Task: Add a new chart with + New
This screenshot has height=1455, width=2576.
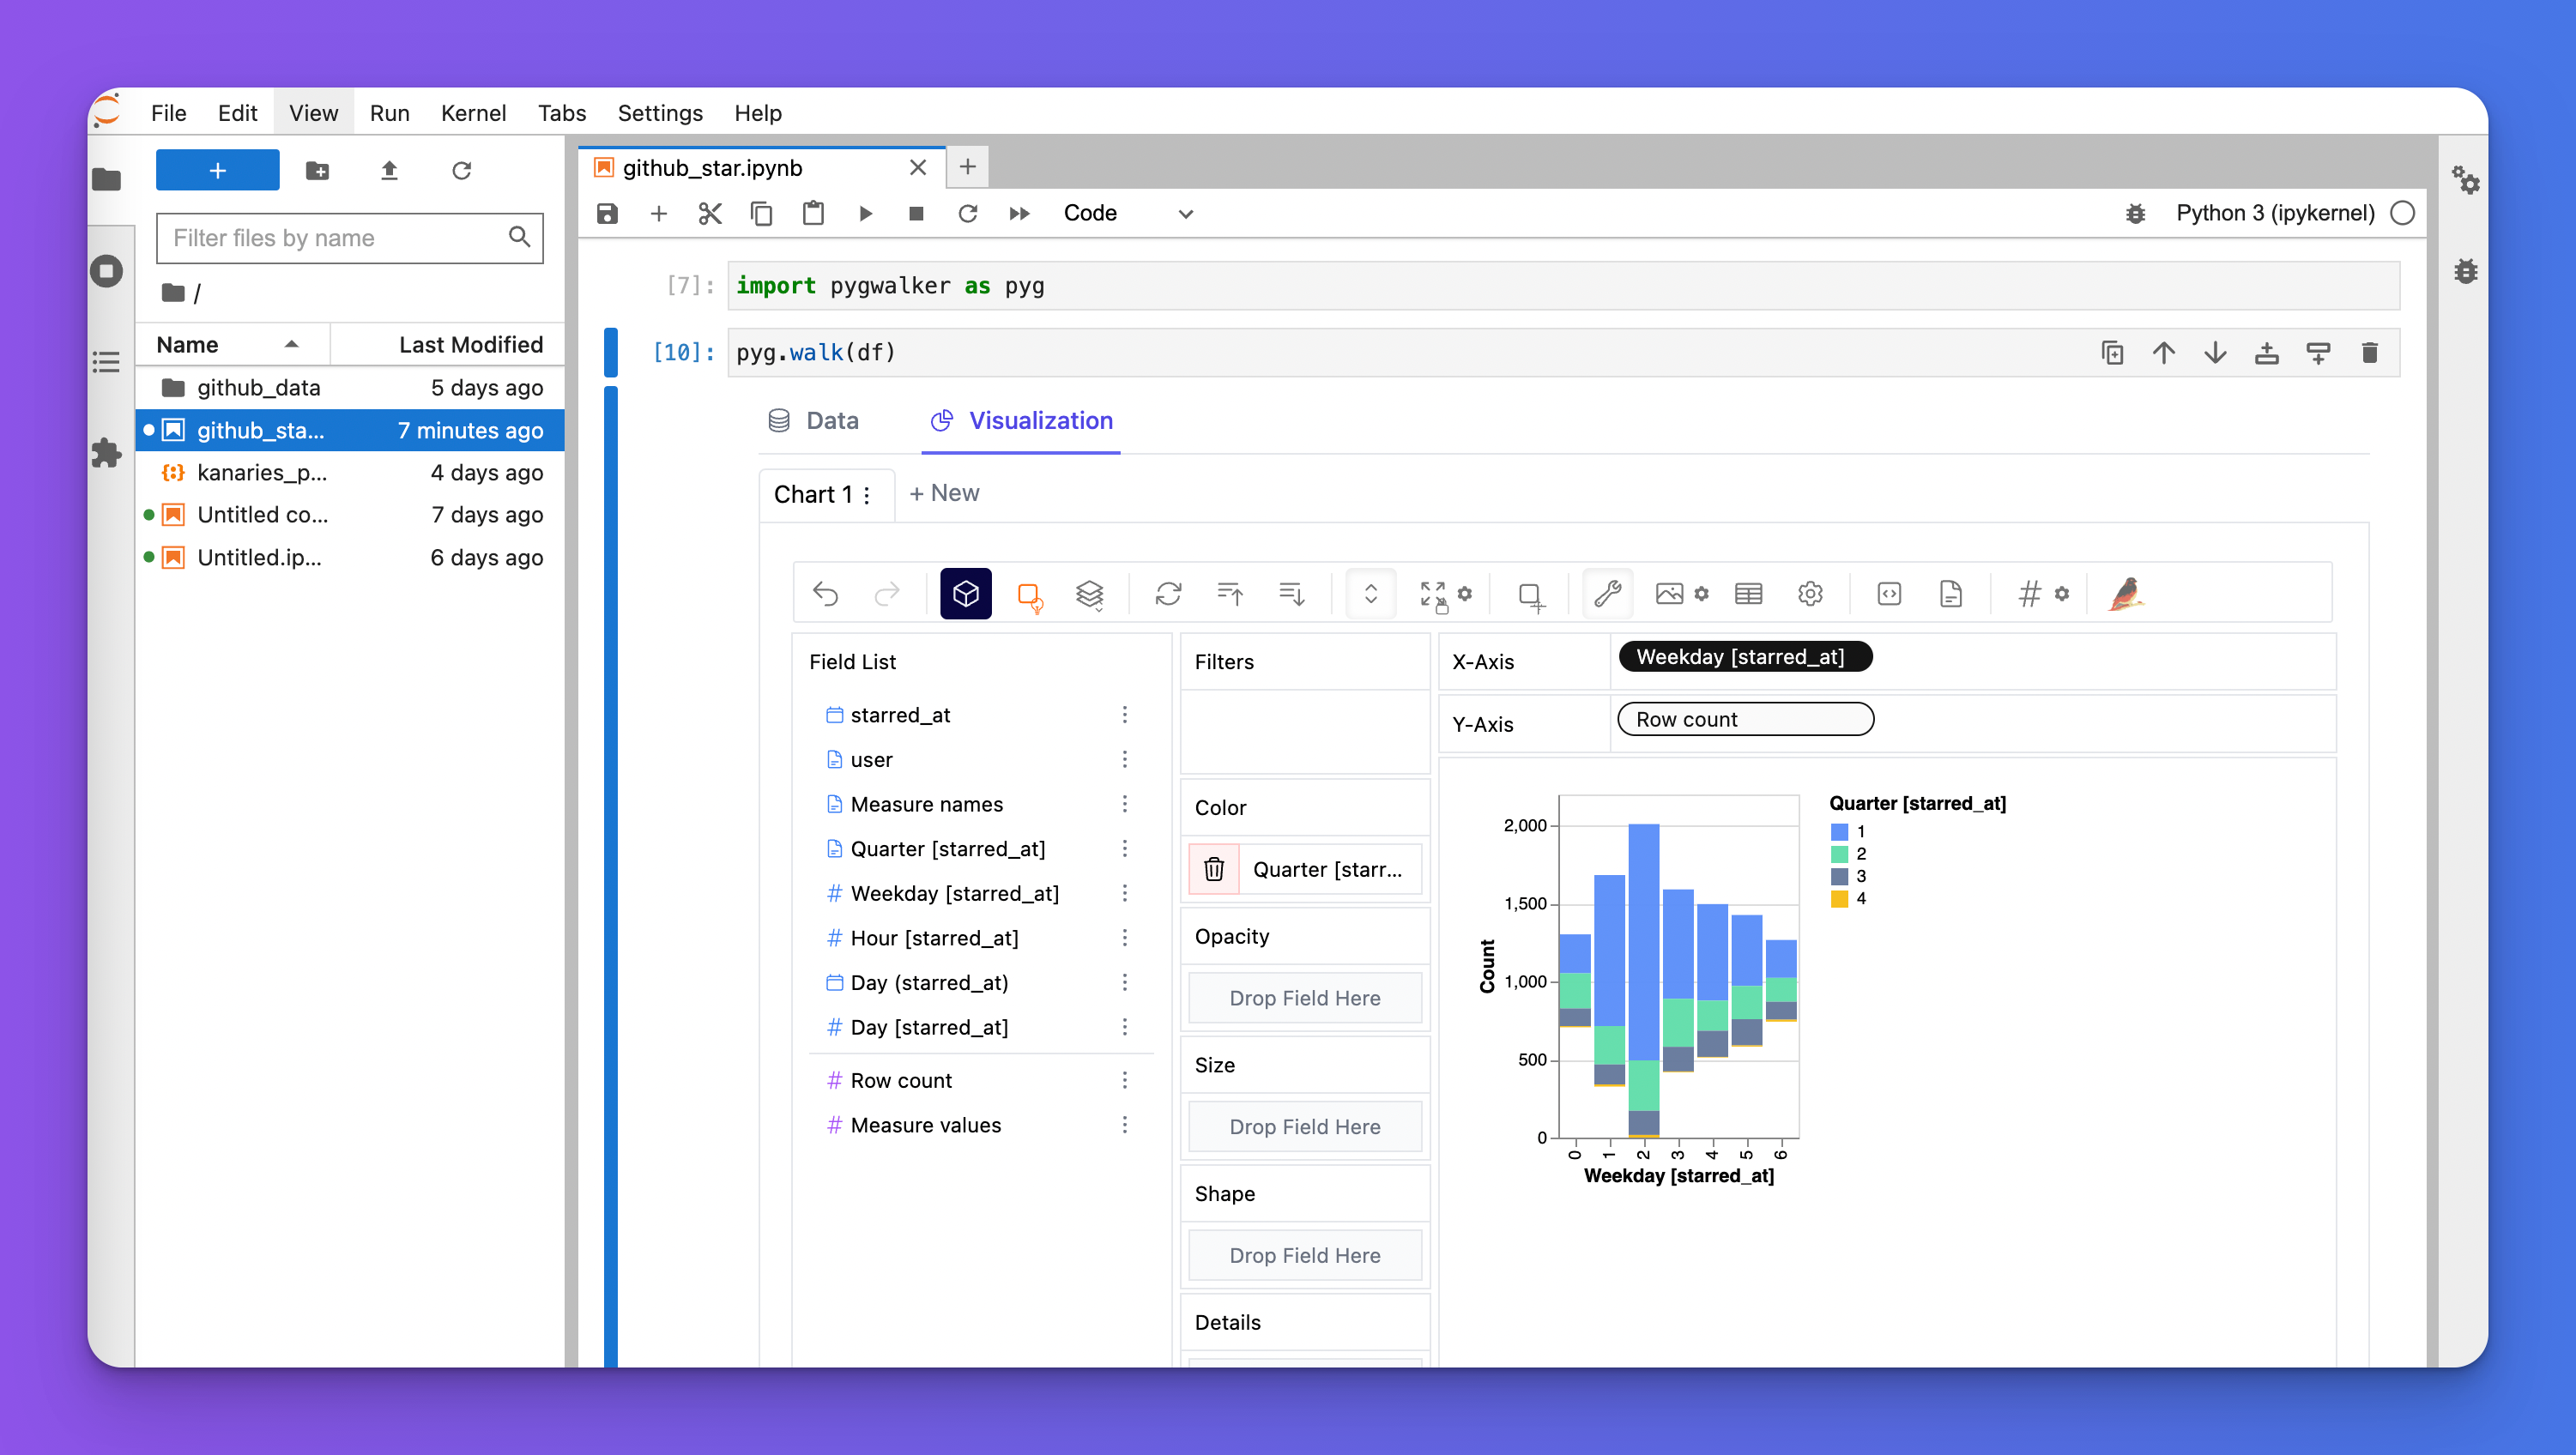Action: coord(943,493)
